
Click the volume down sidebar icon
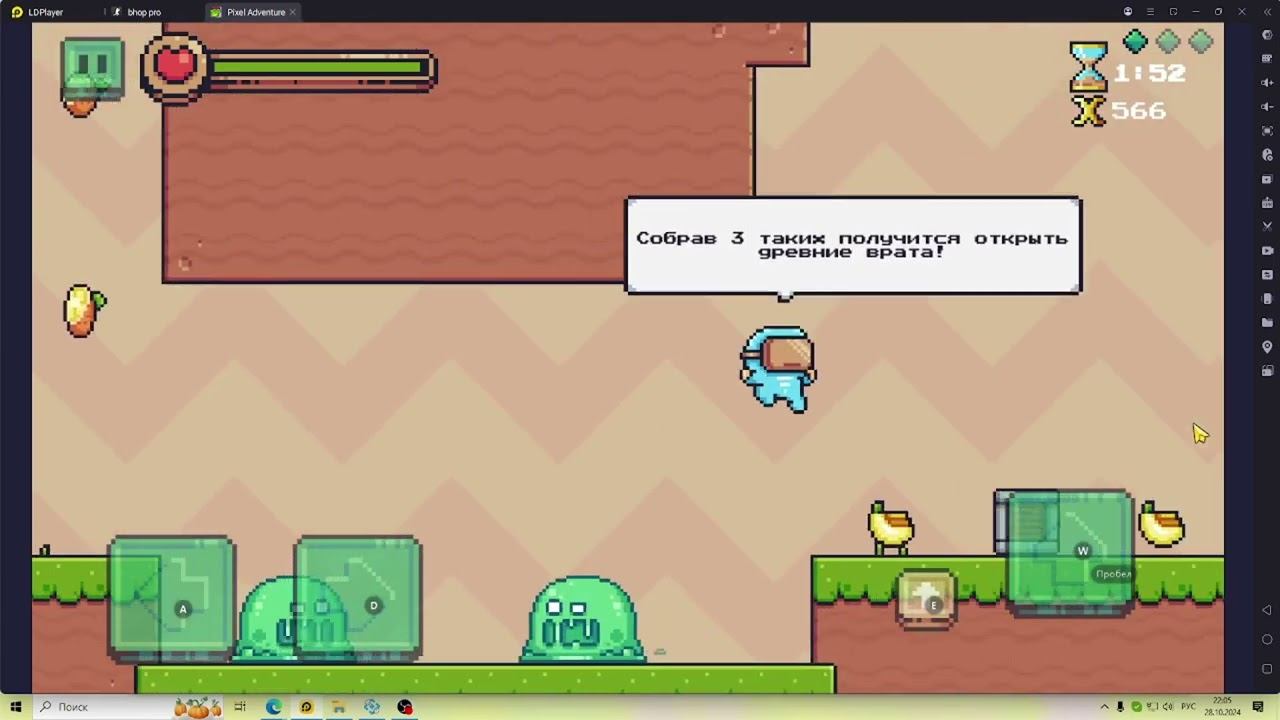(1267, 107)
